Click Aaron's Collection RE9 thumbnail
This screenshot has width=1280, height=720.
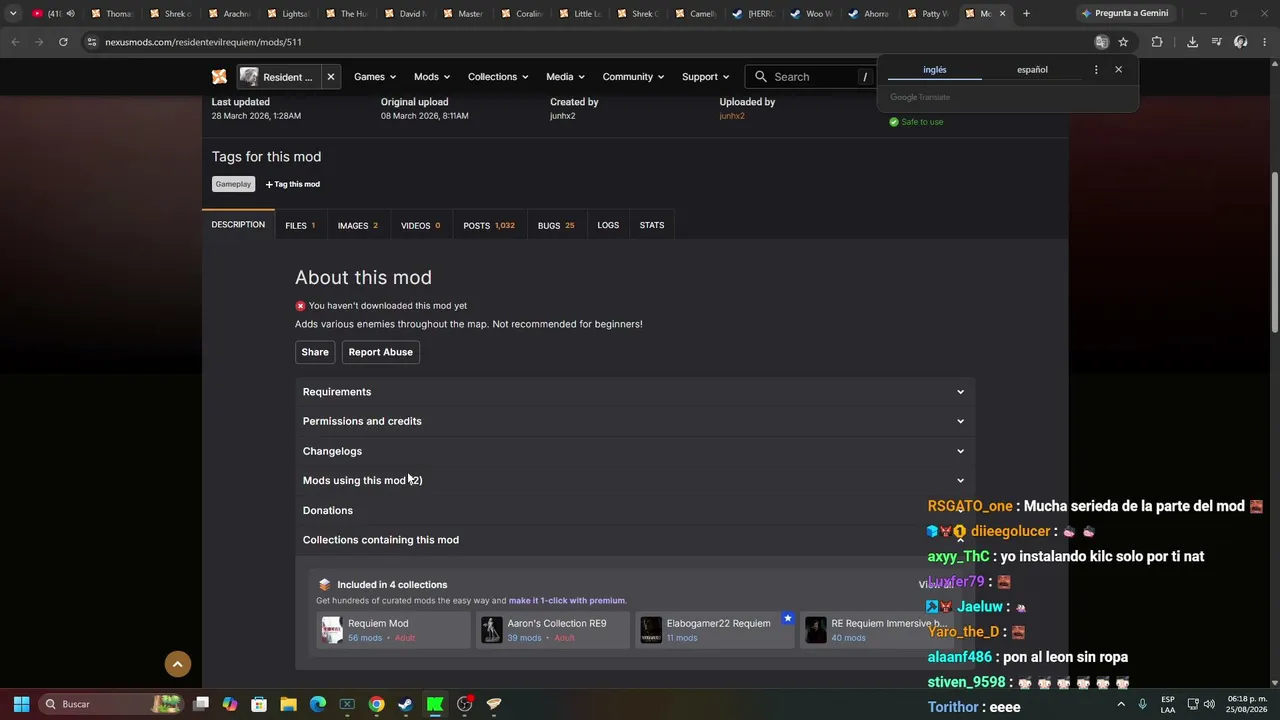point(491,630)
